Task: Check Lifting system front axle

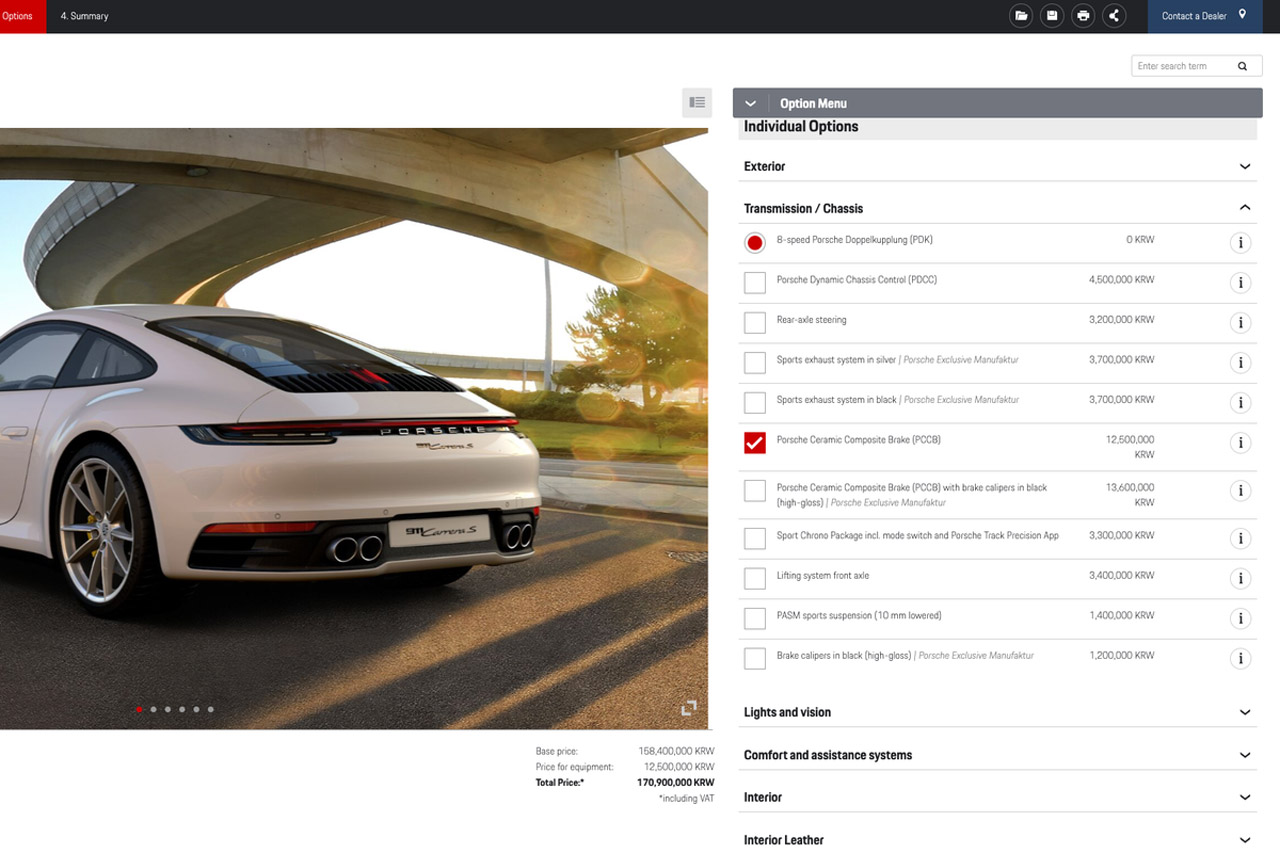Action: pyautogui.click(x=755, y=579)
